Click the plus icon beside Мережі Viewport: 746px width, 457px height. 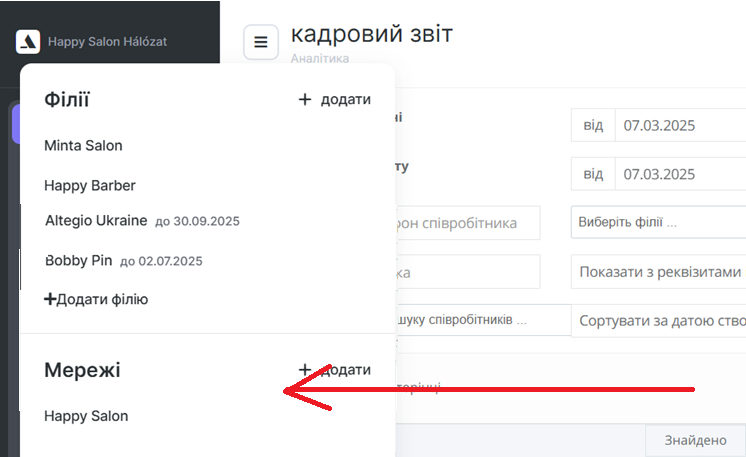tap(305, 370)
